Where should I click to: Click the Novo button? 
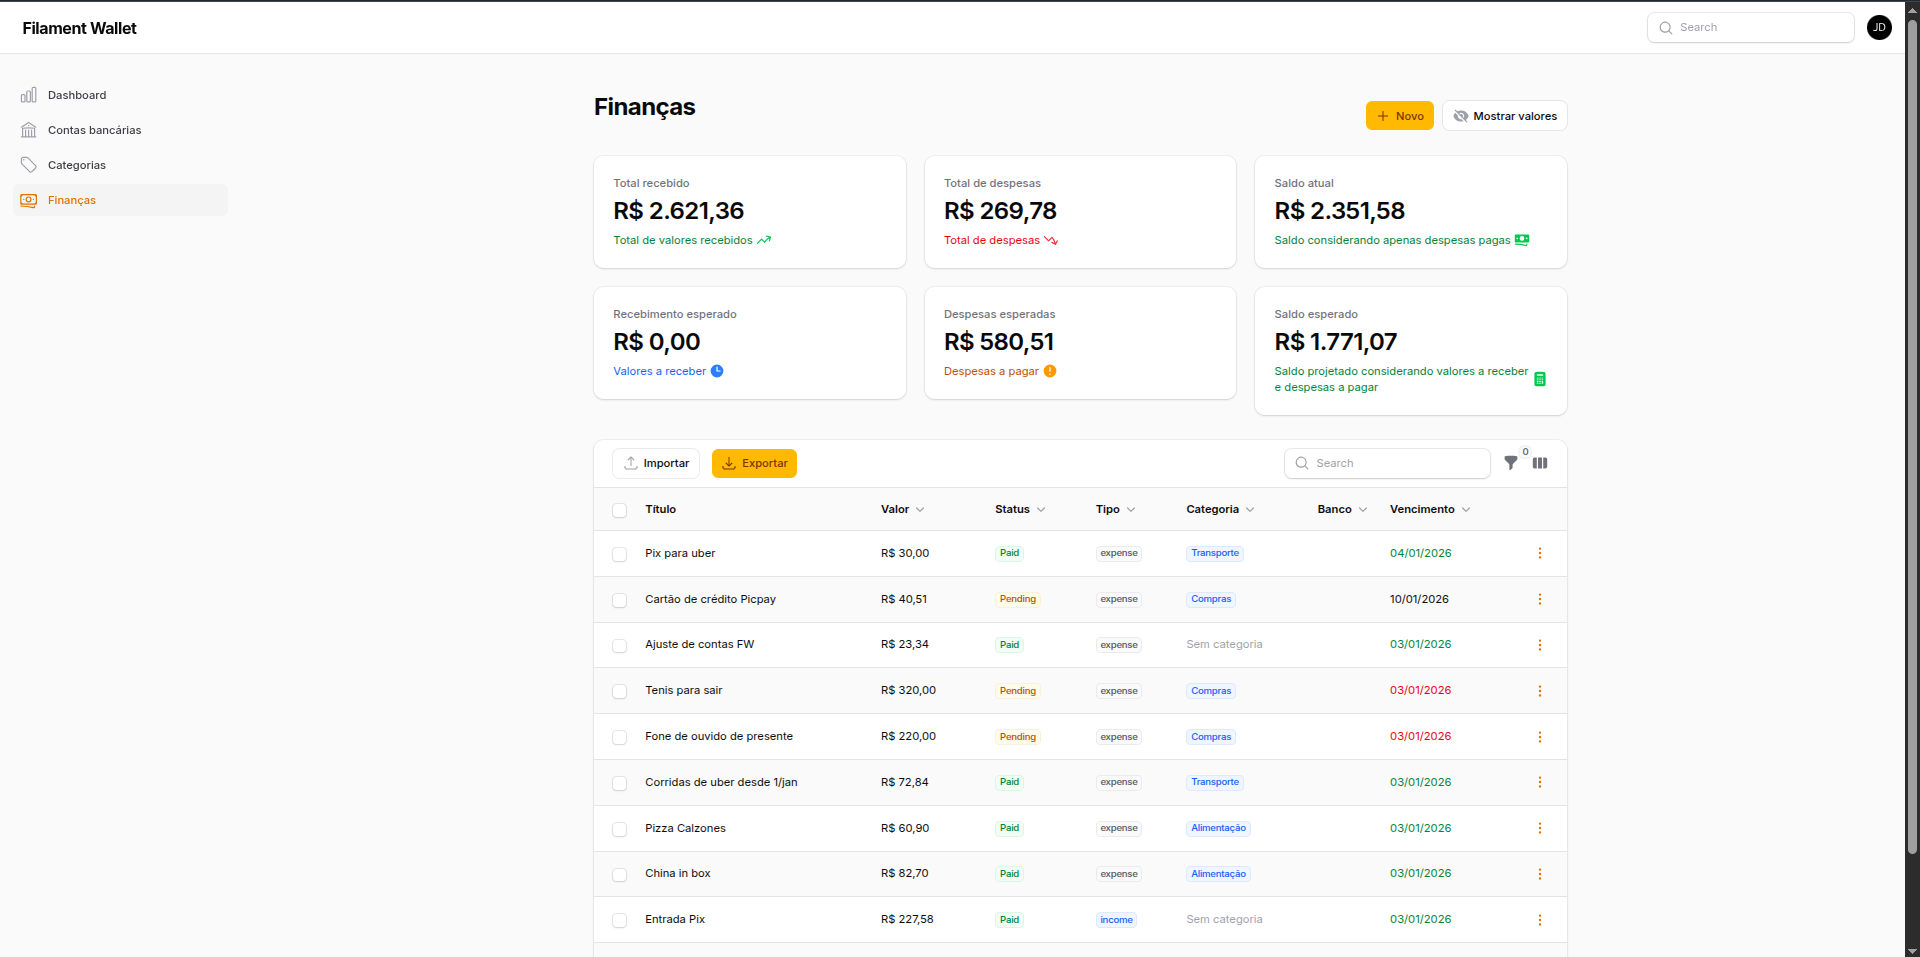1399,115
